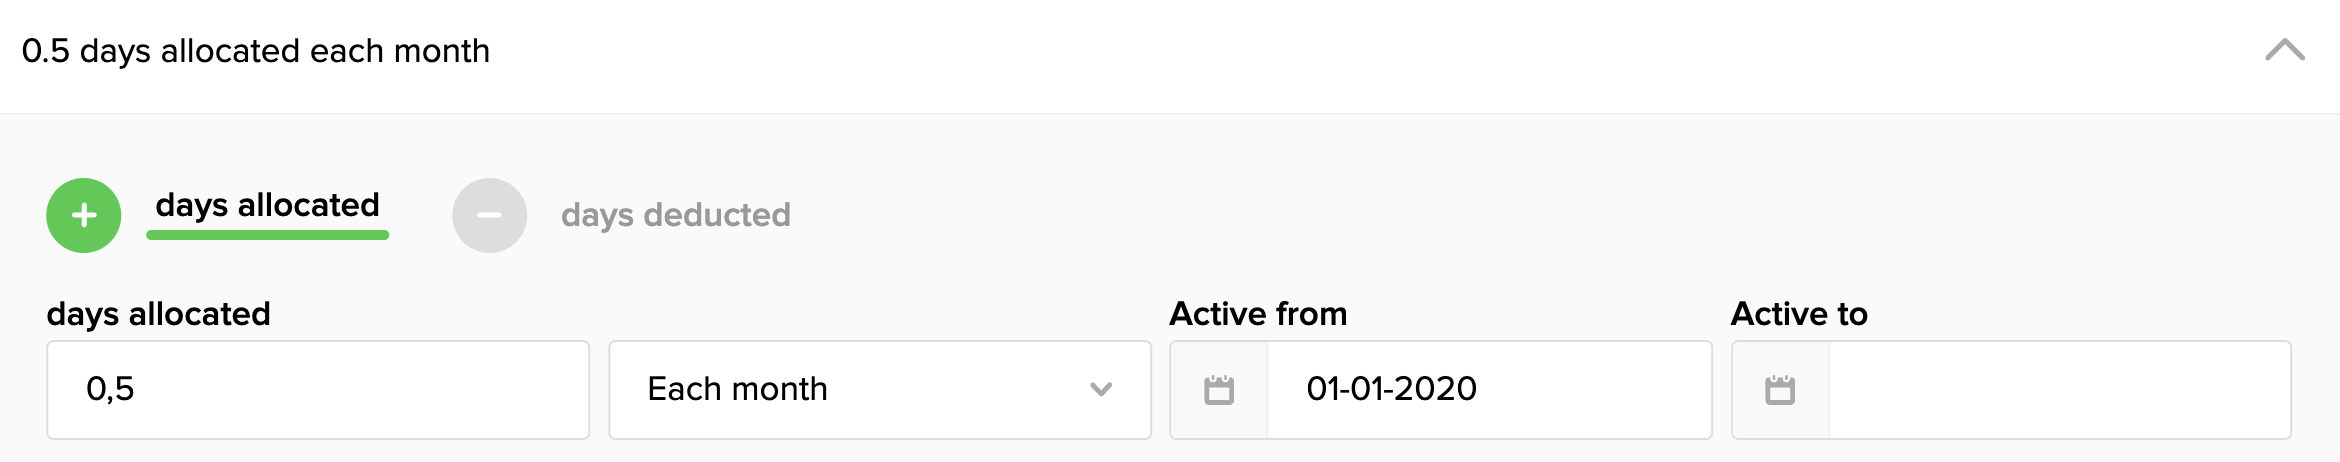Click the down arrow in Each month selector
The image size is (2340, 462).
click(x=1101, y=389)
